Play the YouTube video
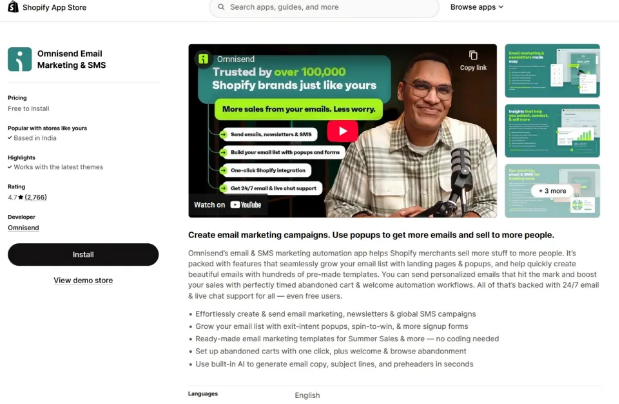Image resolution: width=619 pixels, height=404 pixels. (342, 131)
